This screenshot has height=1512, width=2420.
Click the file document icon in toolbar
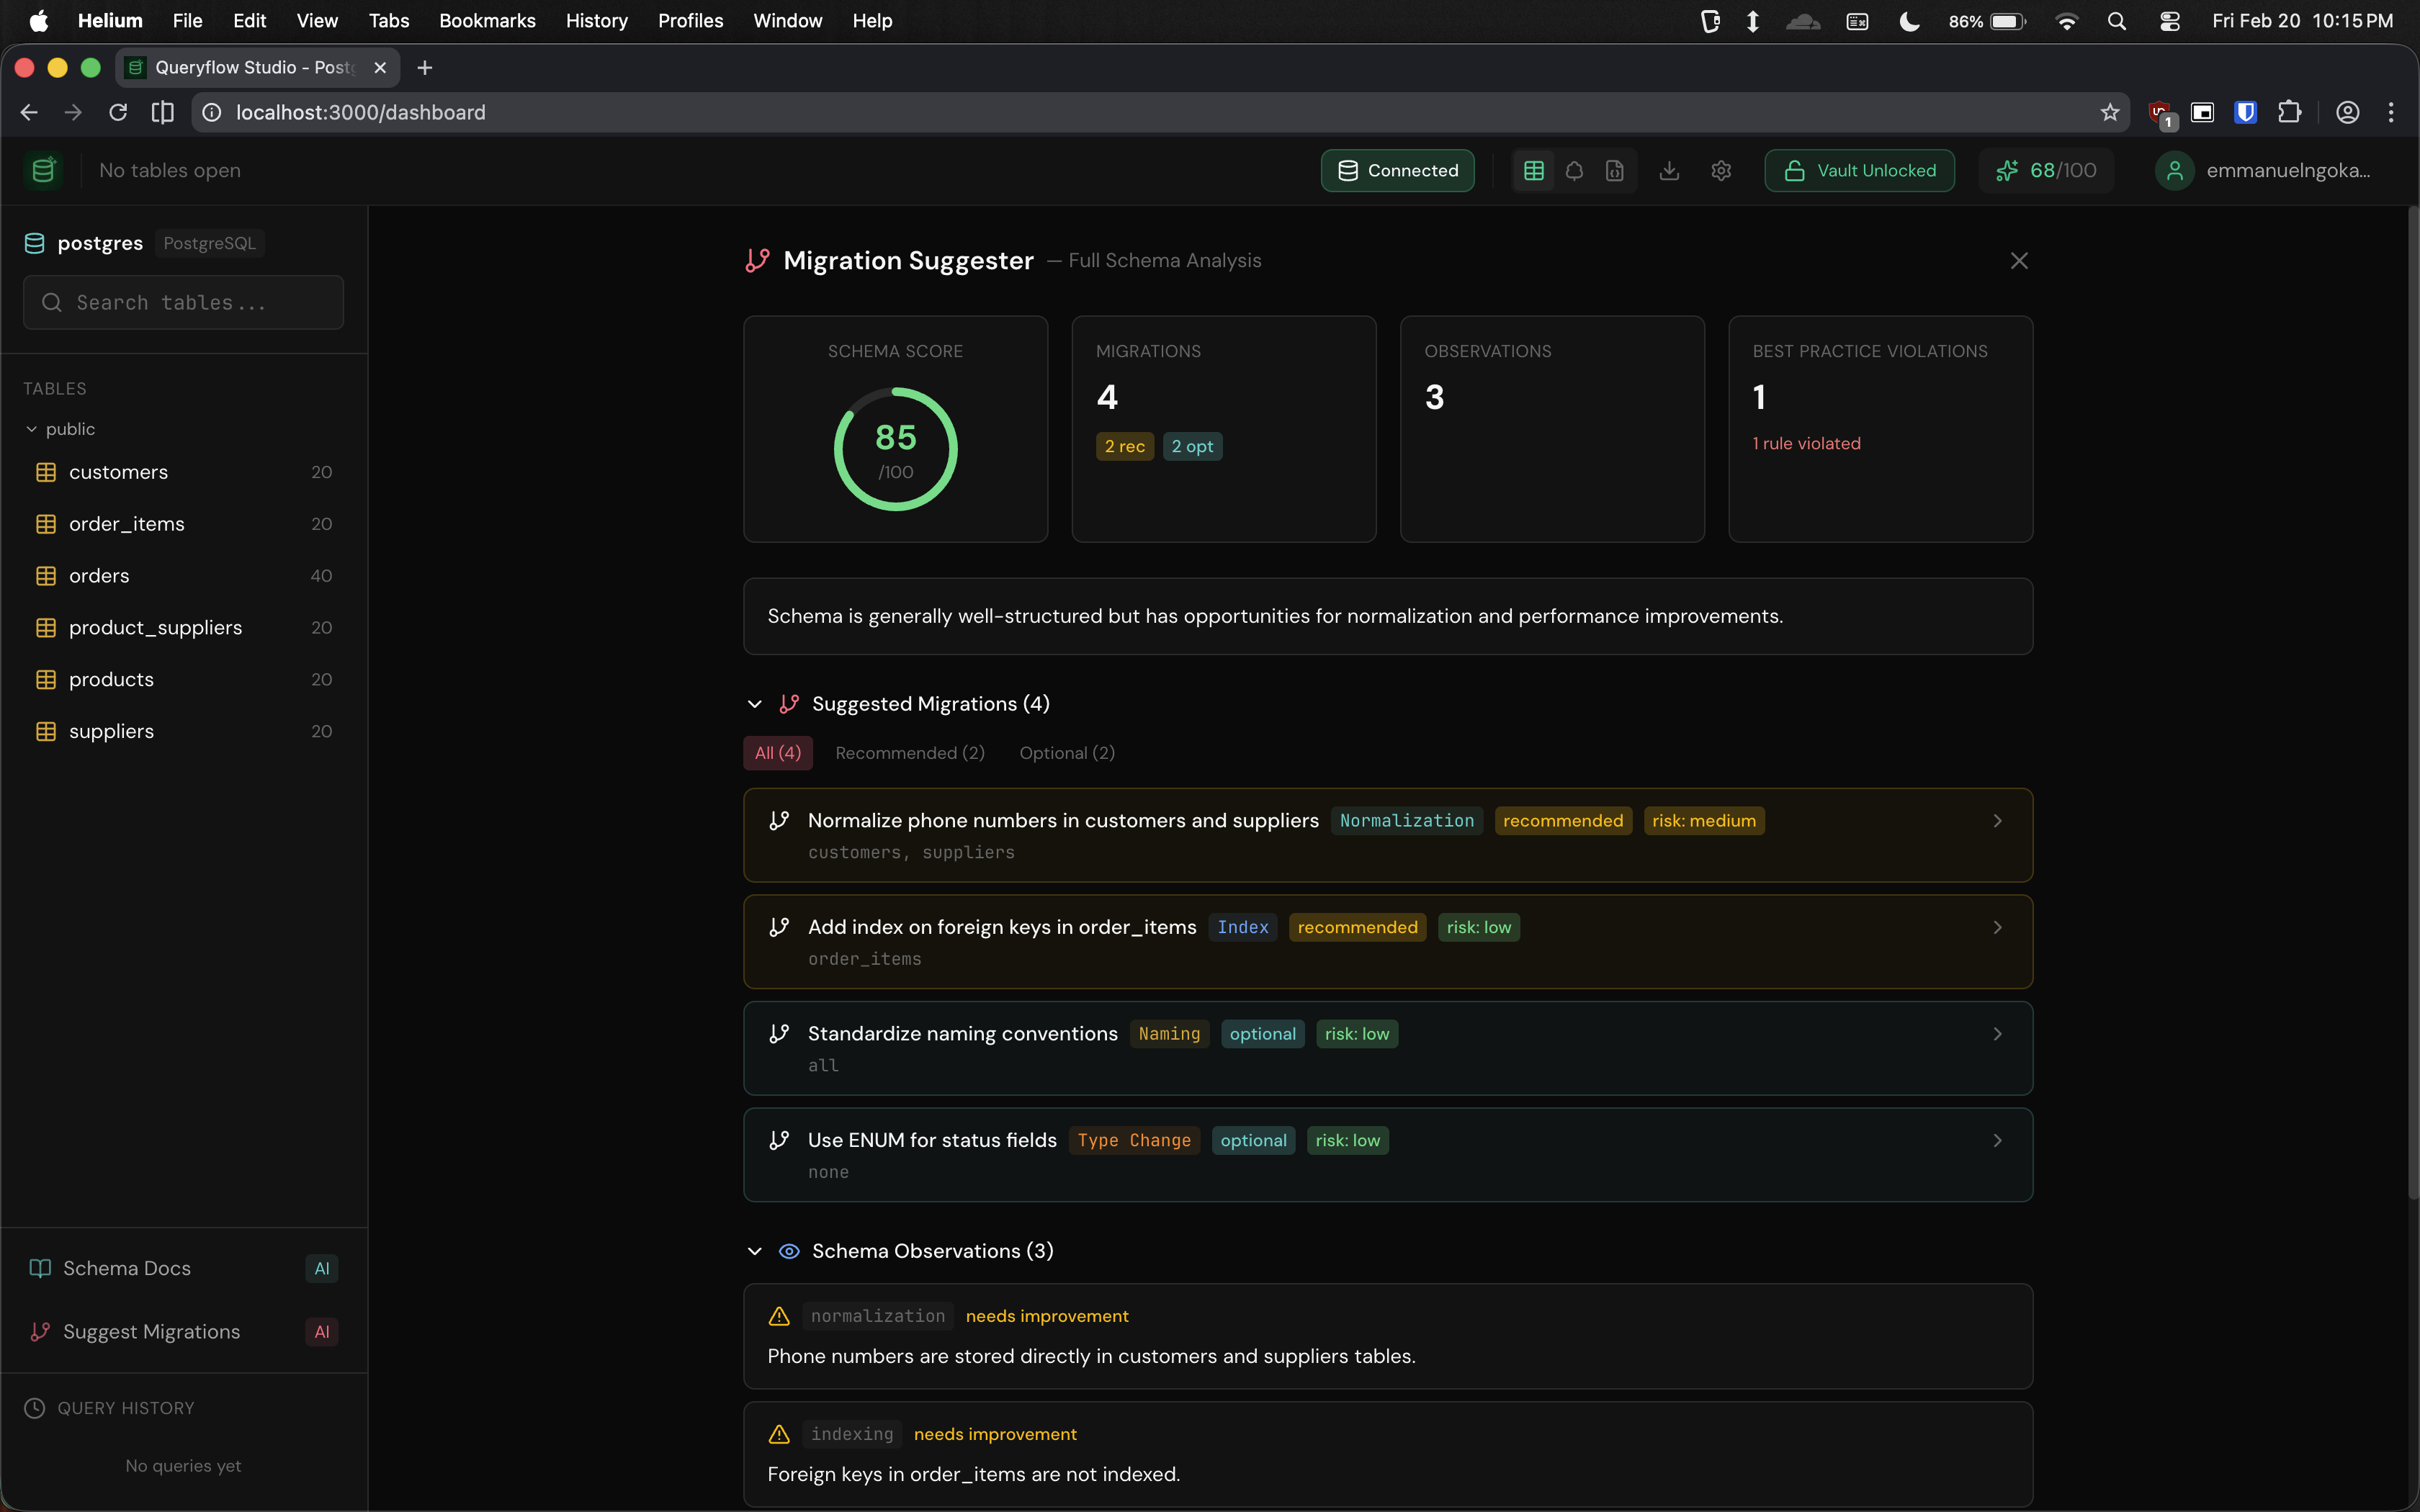coord(1615,171)
